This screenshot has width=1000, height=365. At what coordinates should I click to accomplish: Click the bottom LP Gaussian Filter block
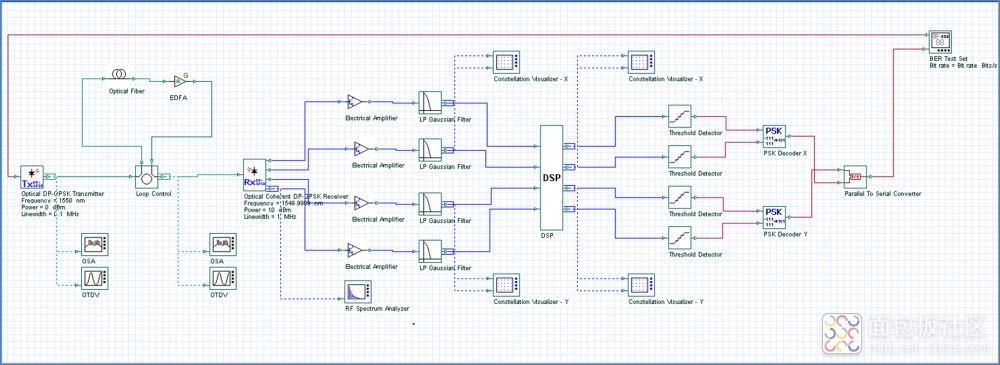pyautogui.click(x=430, y=250)
